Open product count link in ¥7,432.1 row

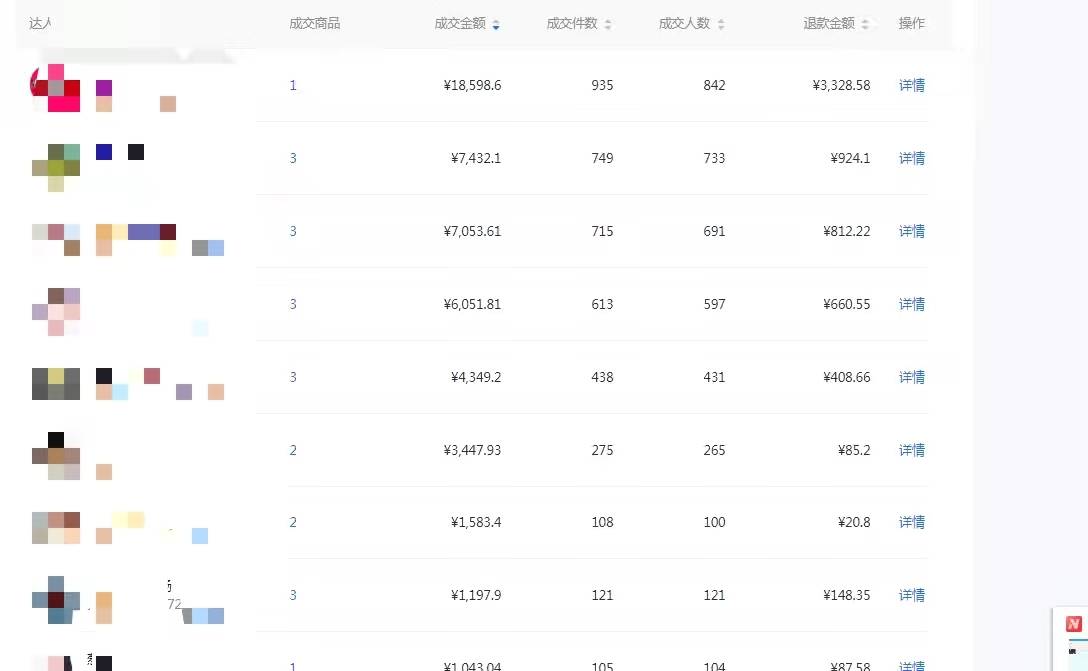point(293,158)
